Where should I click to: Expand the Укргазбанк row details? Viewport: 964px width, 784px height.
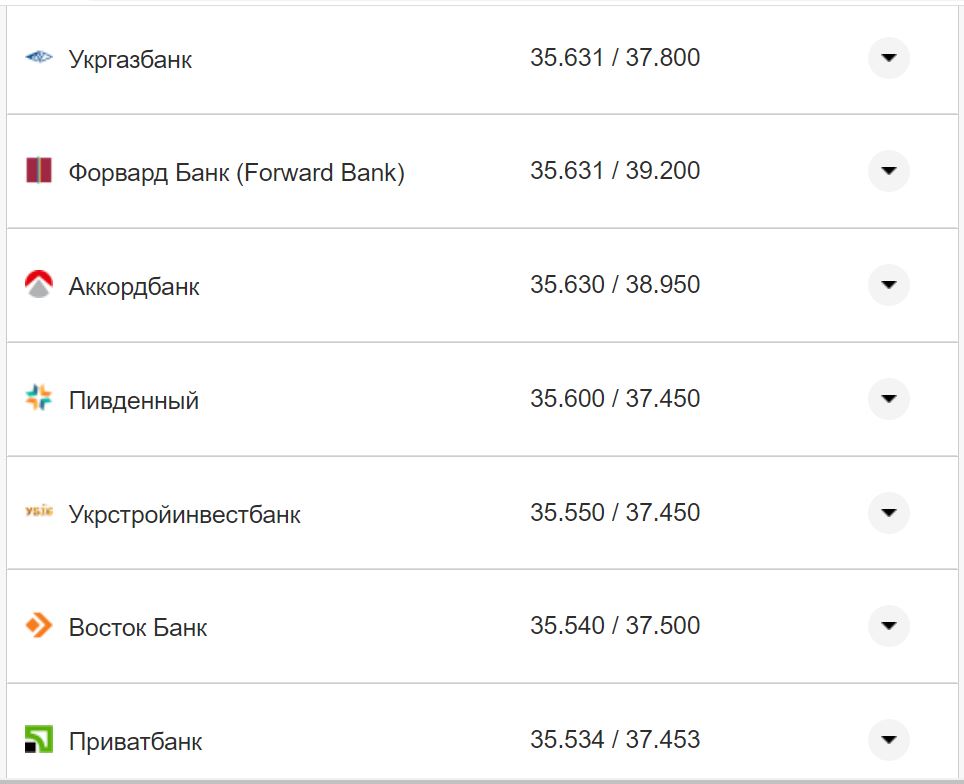click(888, 58)
